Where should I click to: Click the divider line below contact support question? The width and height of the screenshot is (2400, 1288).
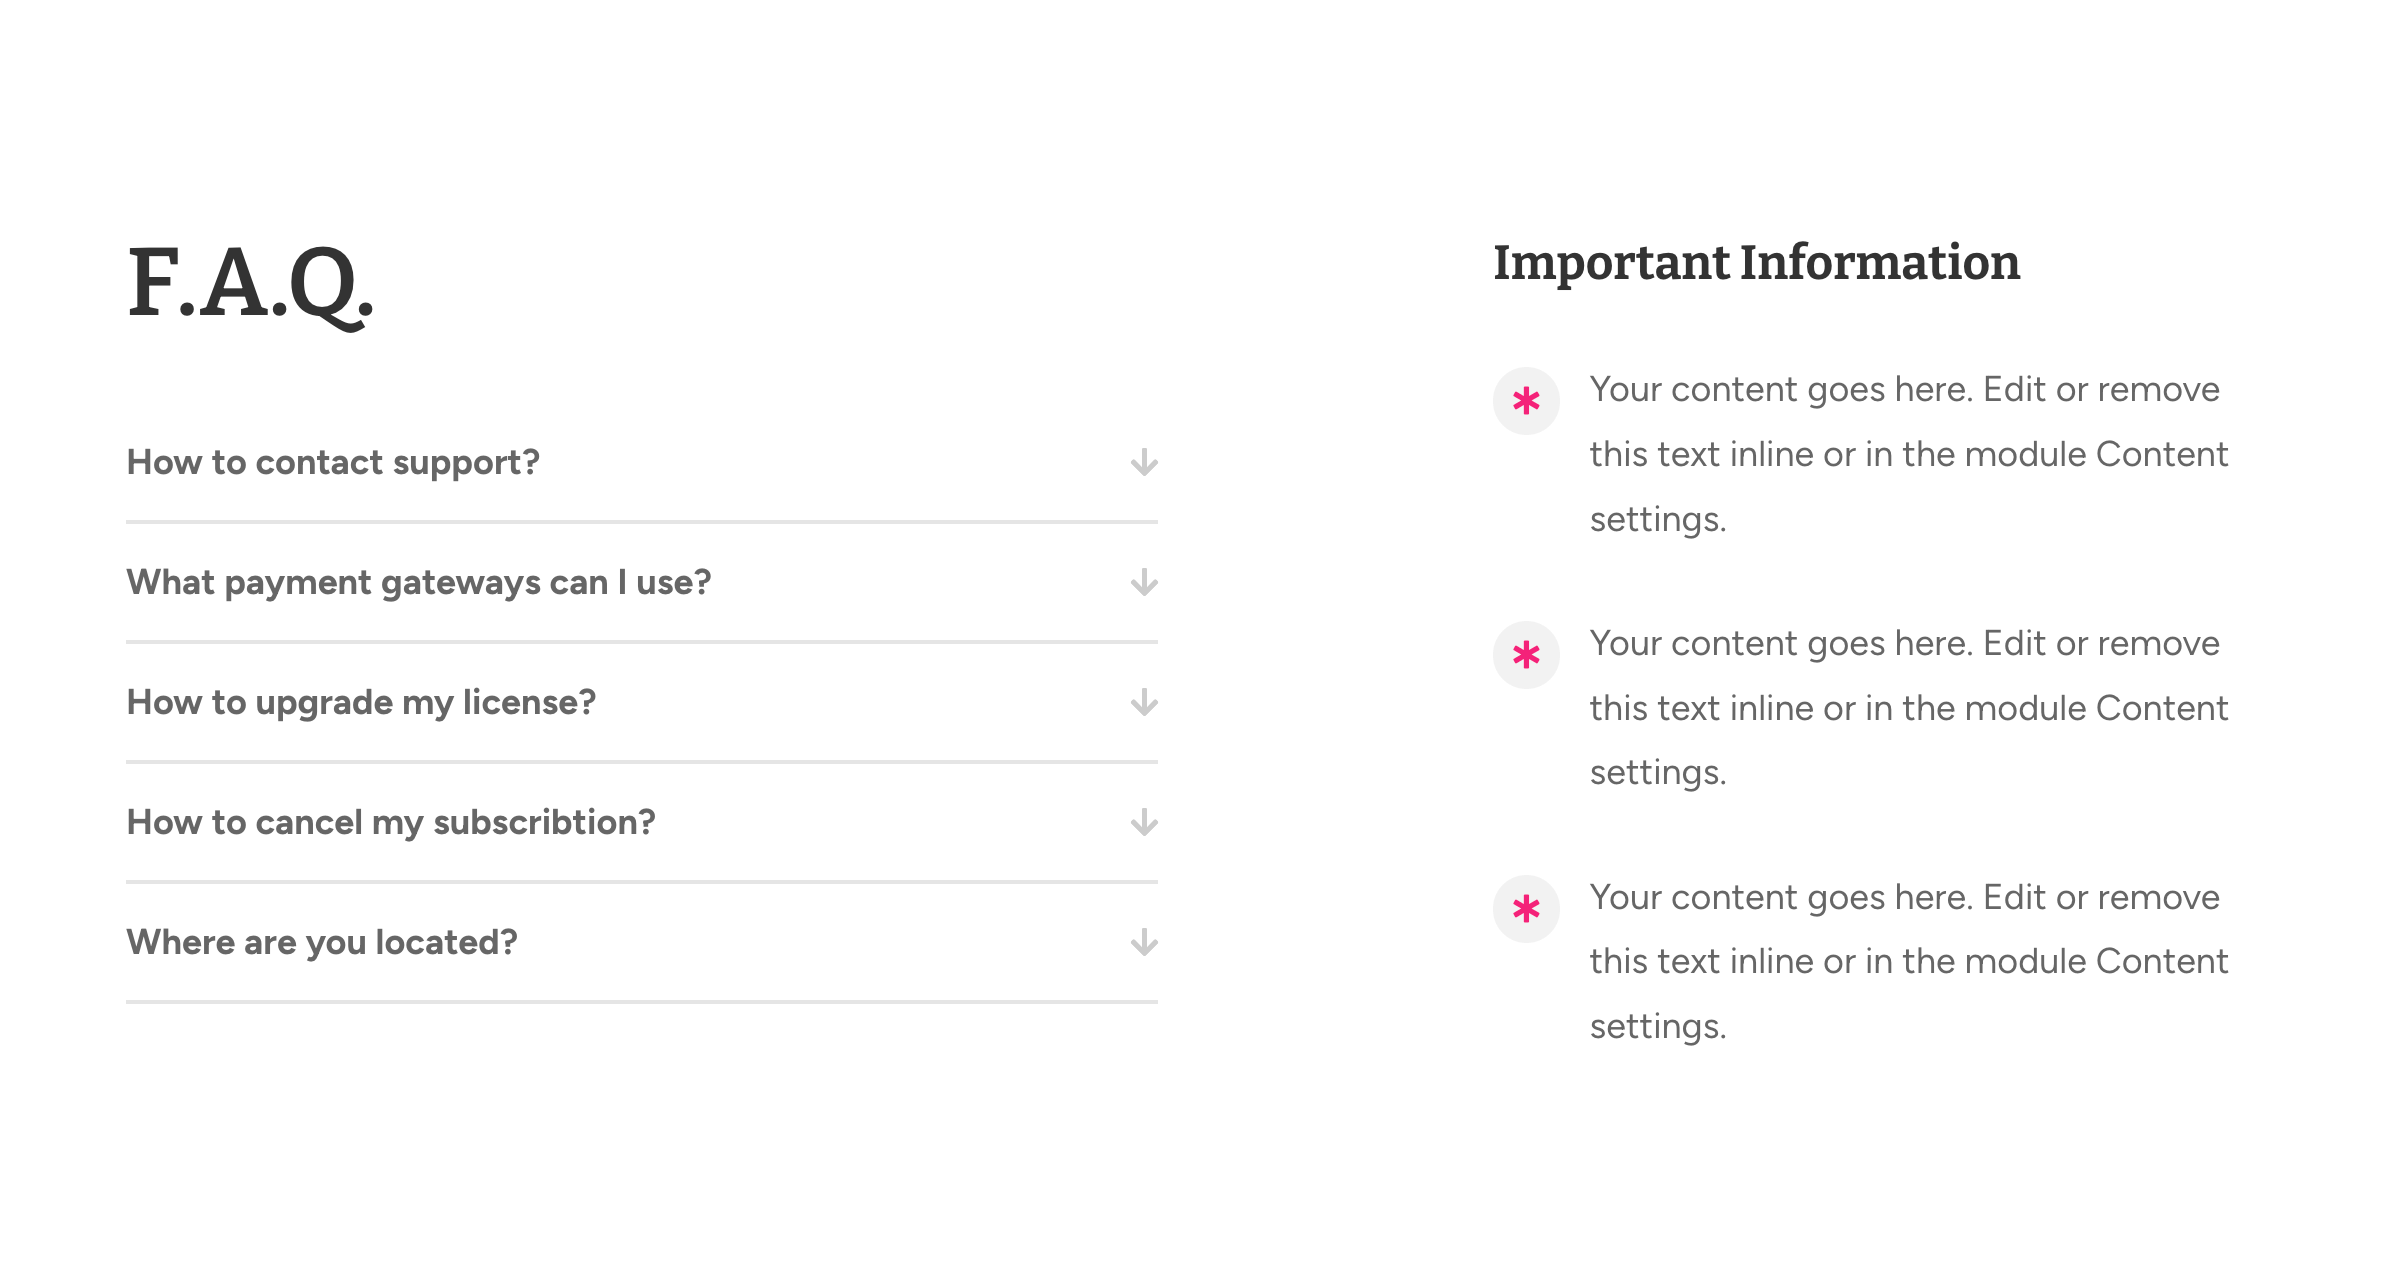642,522
